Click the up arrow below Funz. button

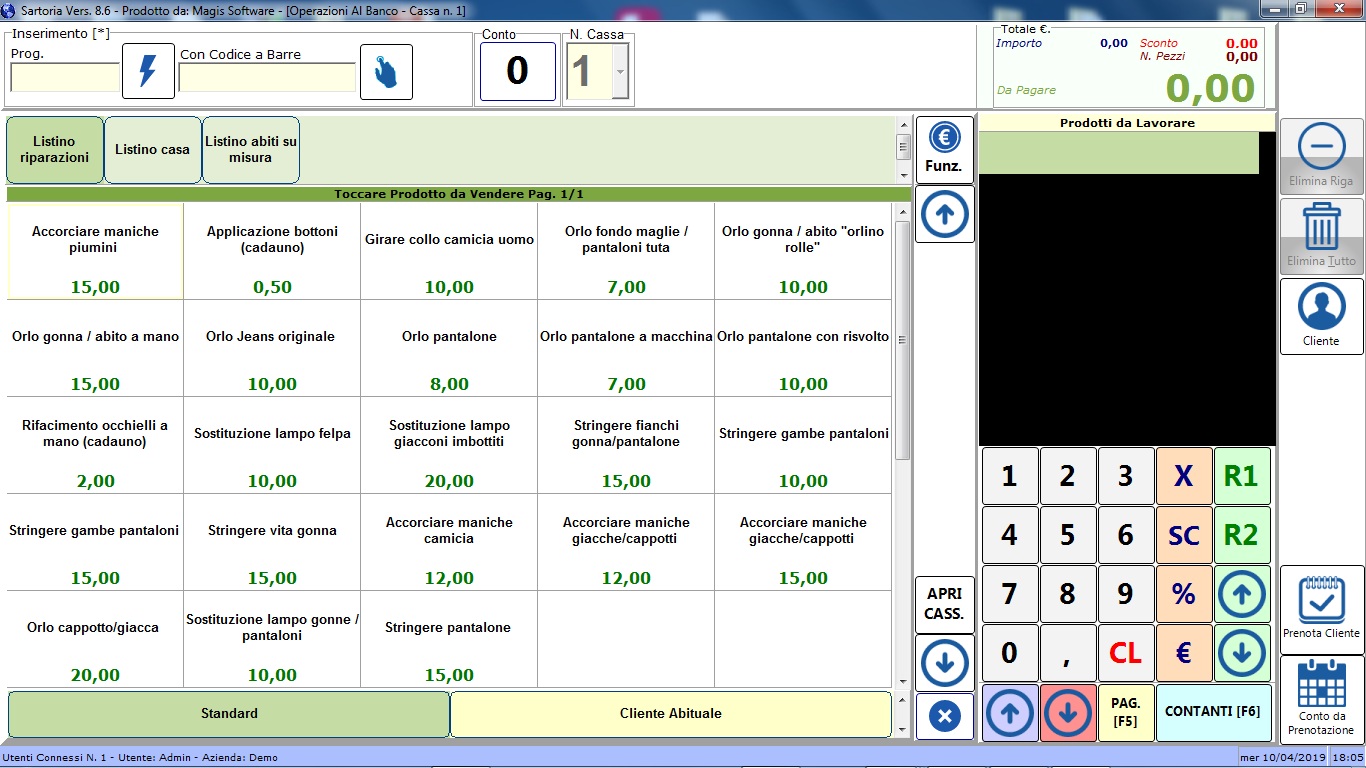944,214
